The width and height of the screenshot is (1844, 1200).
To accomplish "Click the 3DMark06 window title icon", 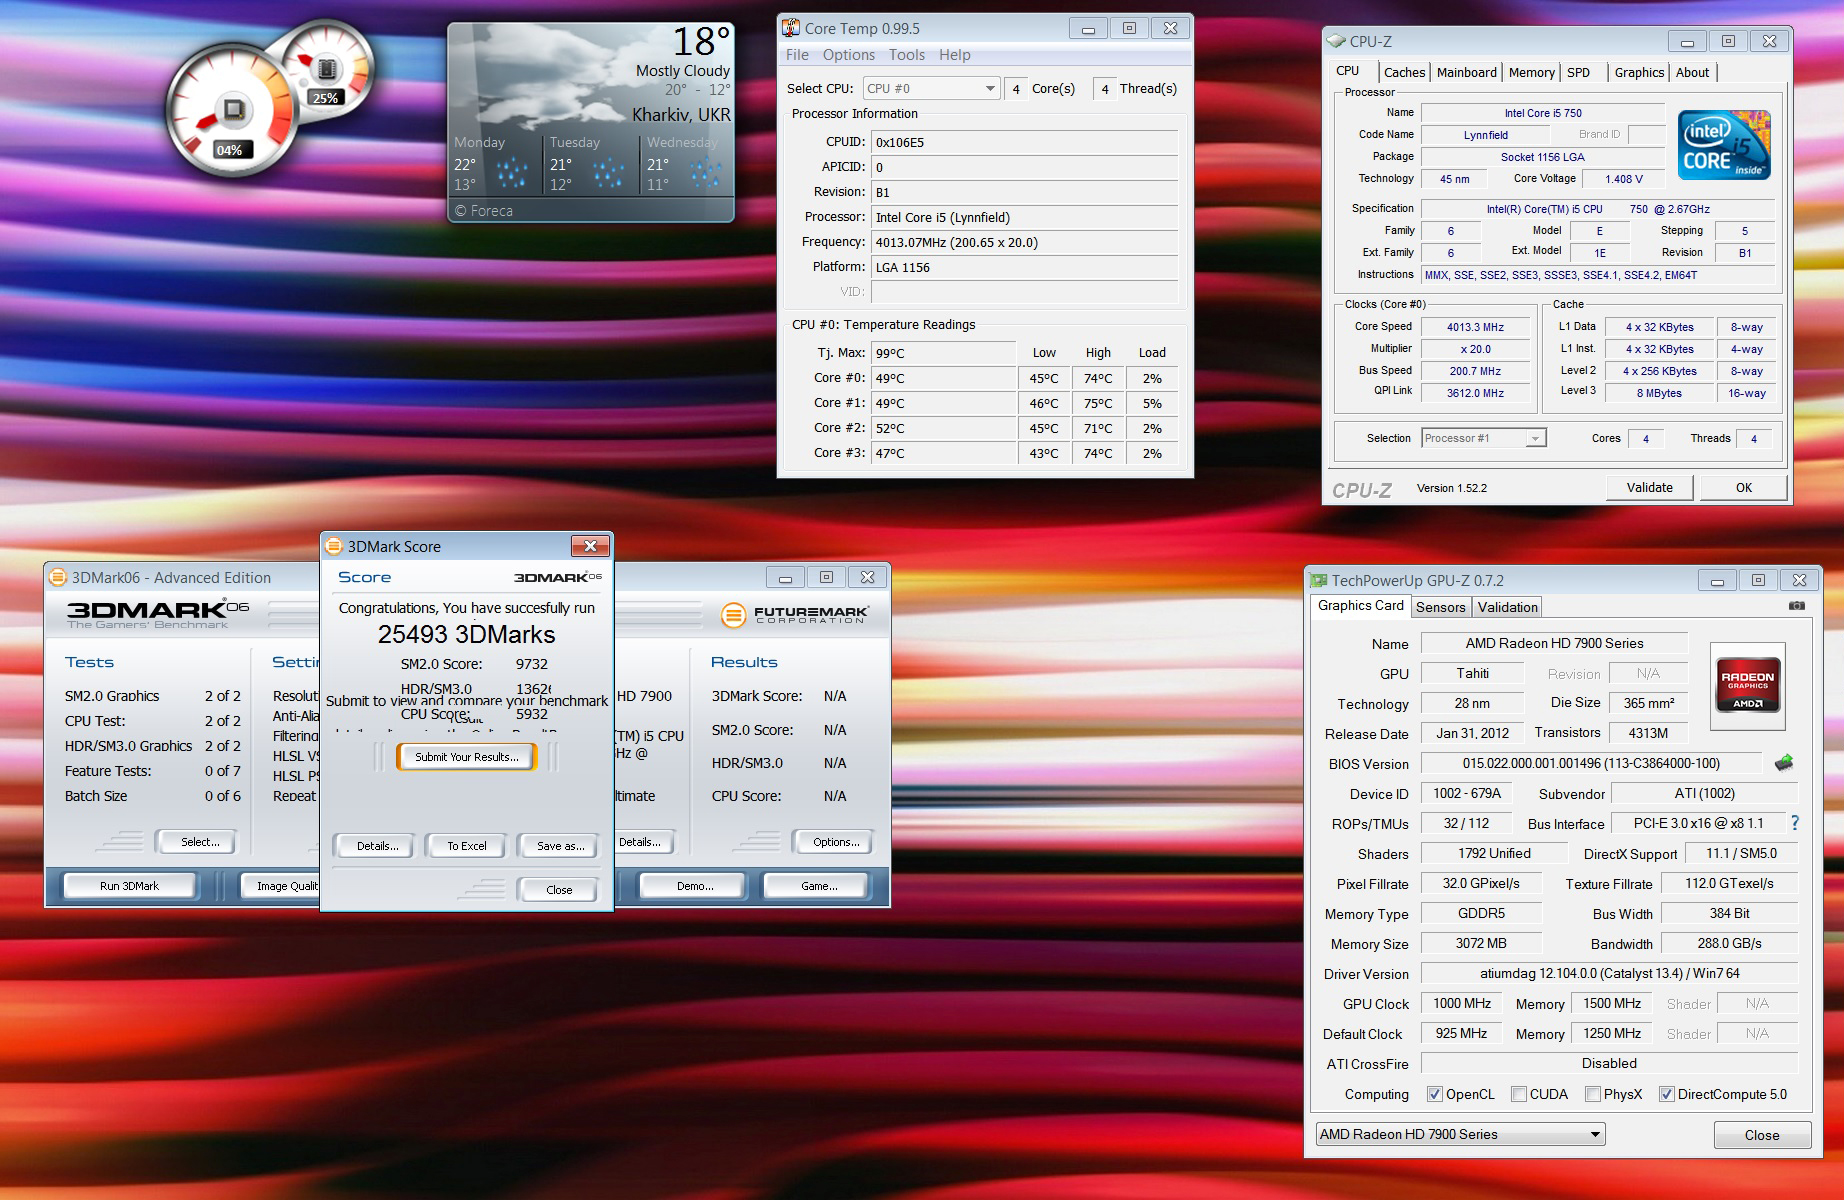I will click(x=58, y=577).
